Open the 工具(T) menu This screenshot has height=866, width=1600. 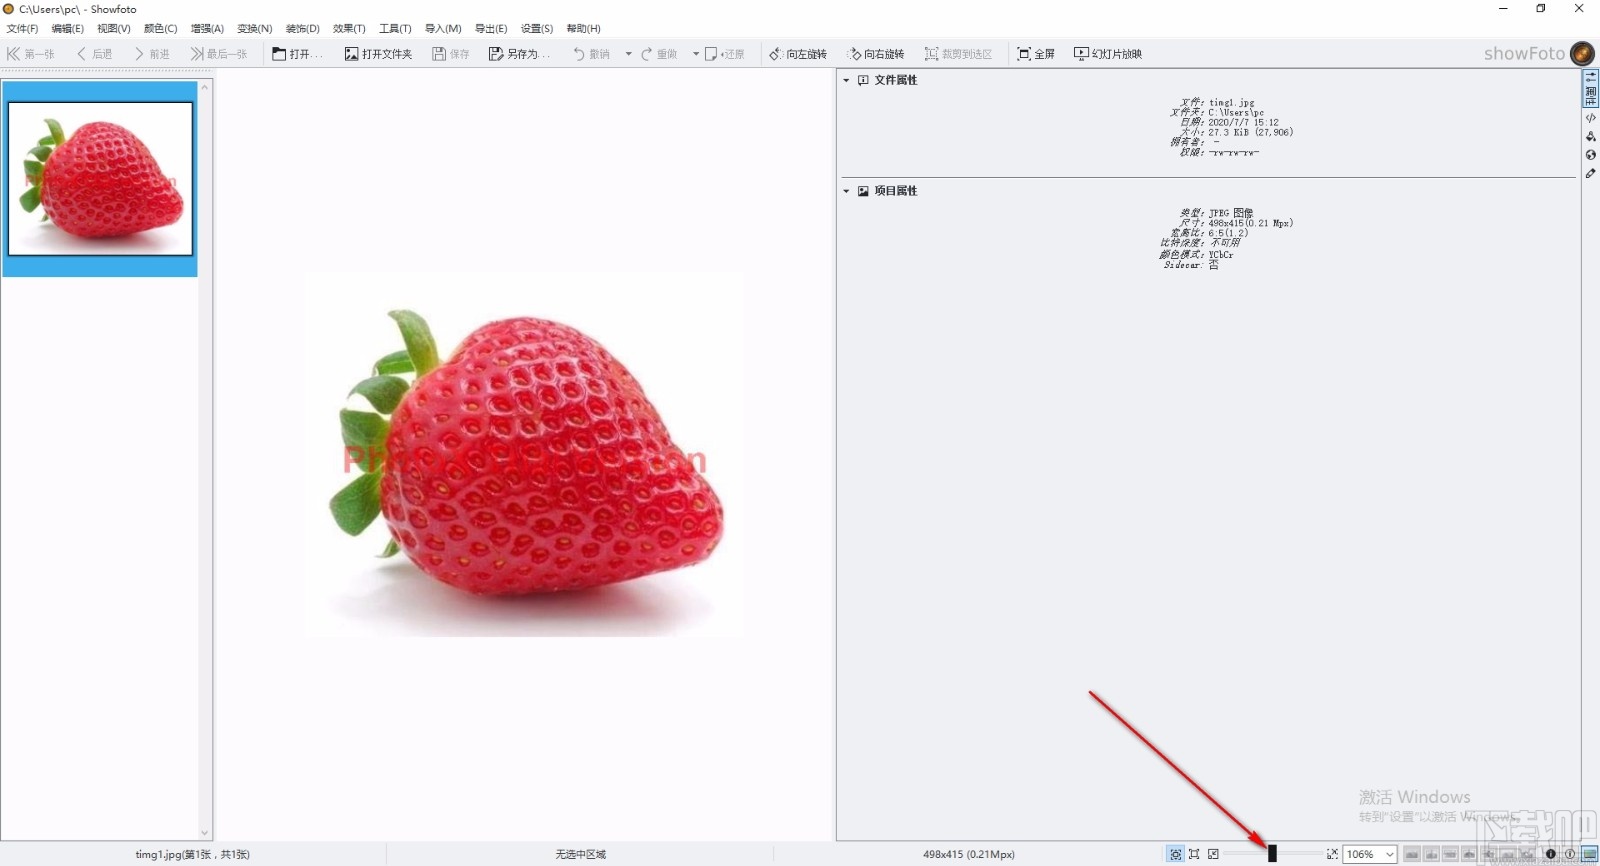pyautogui.click(x=395, y=28)
